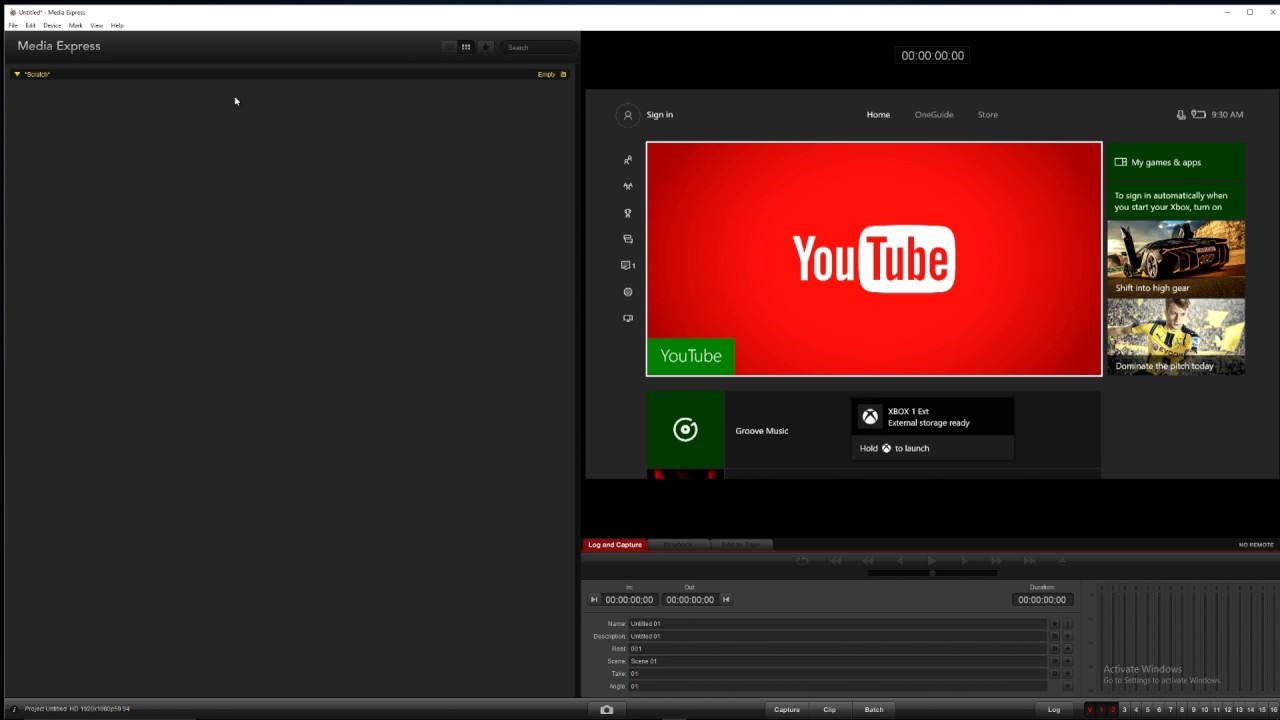Step forward one frame

pos(964,561)
